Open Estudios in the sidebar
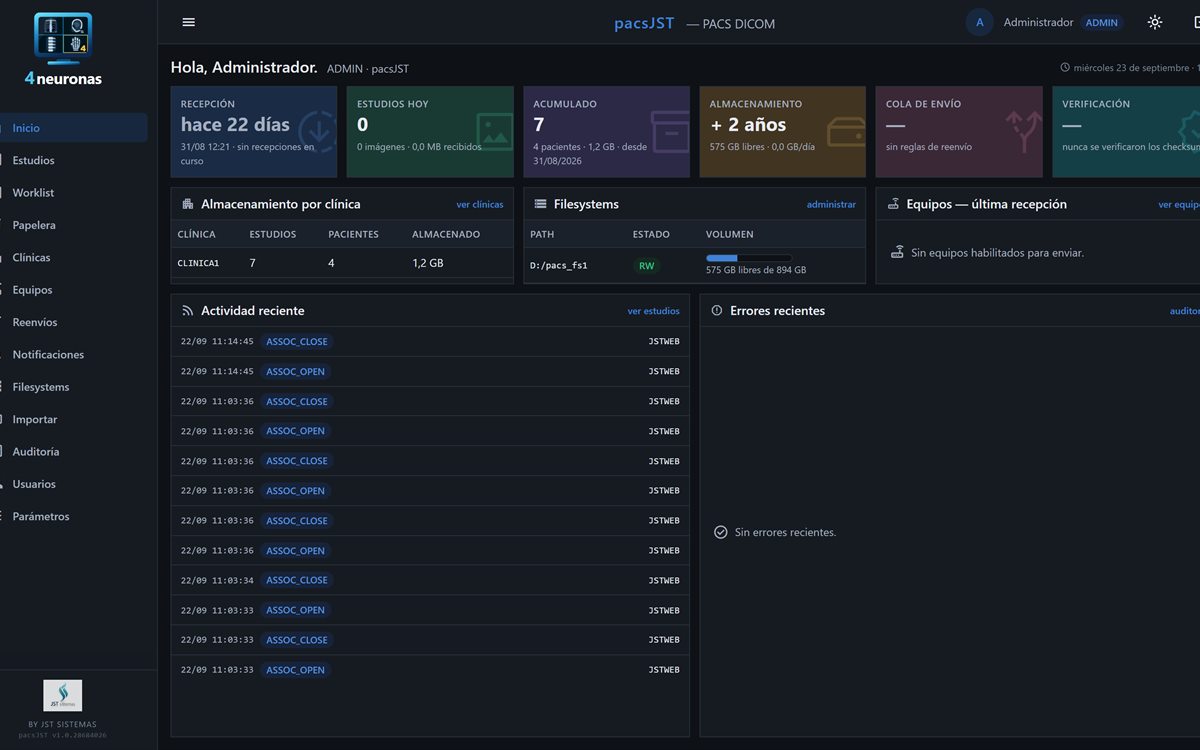This screenshot has height=750, width=1200. [74, 160]
